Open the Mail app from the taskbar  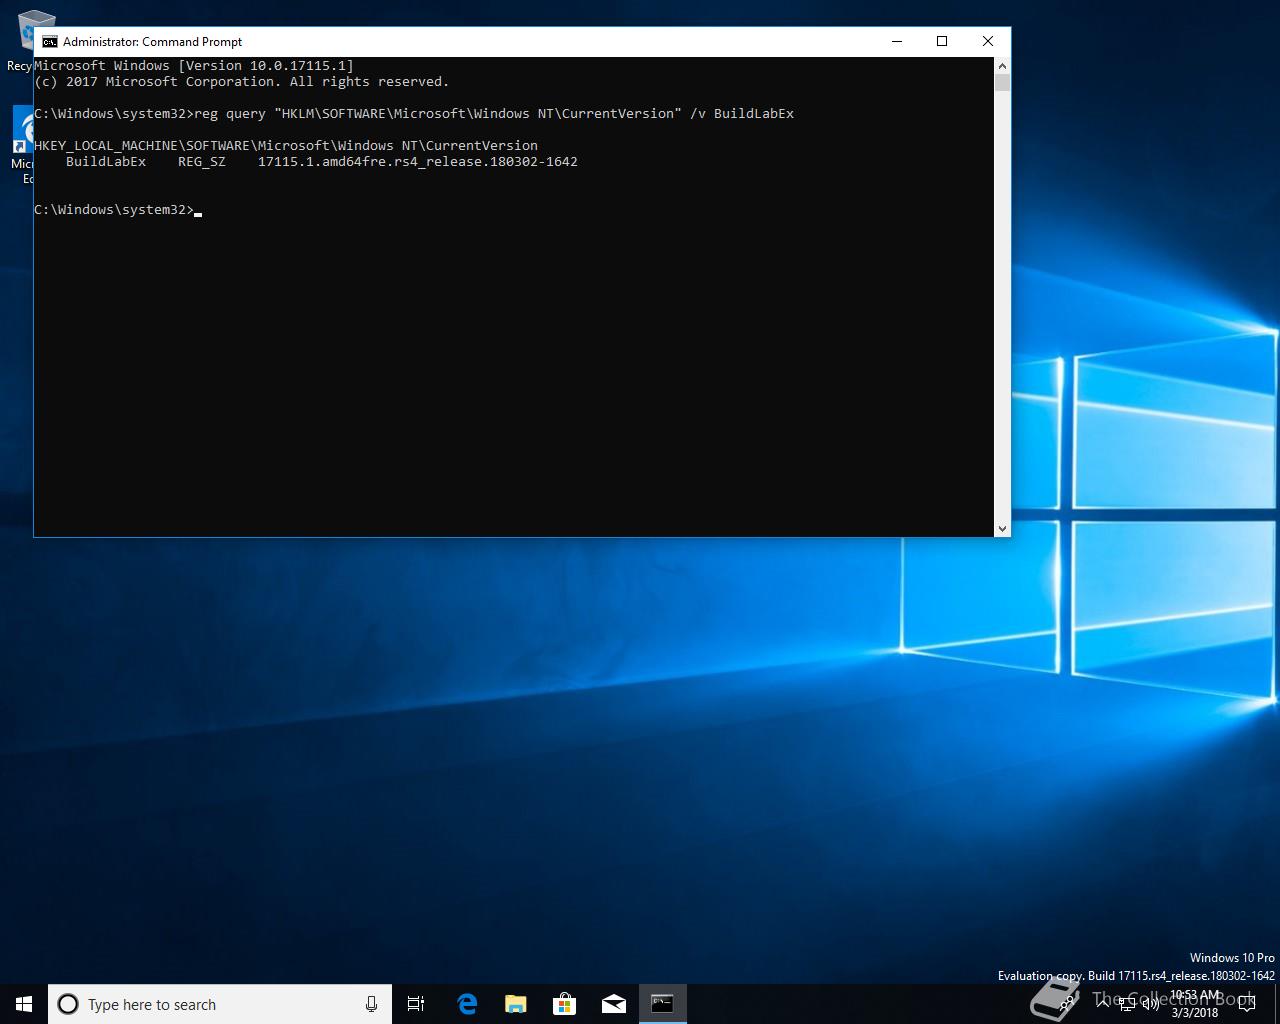click(x=613, y=1004)
